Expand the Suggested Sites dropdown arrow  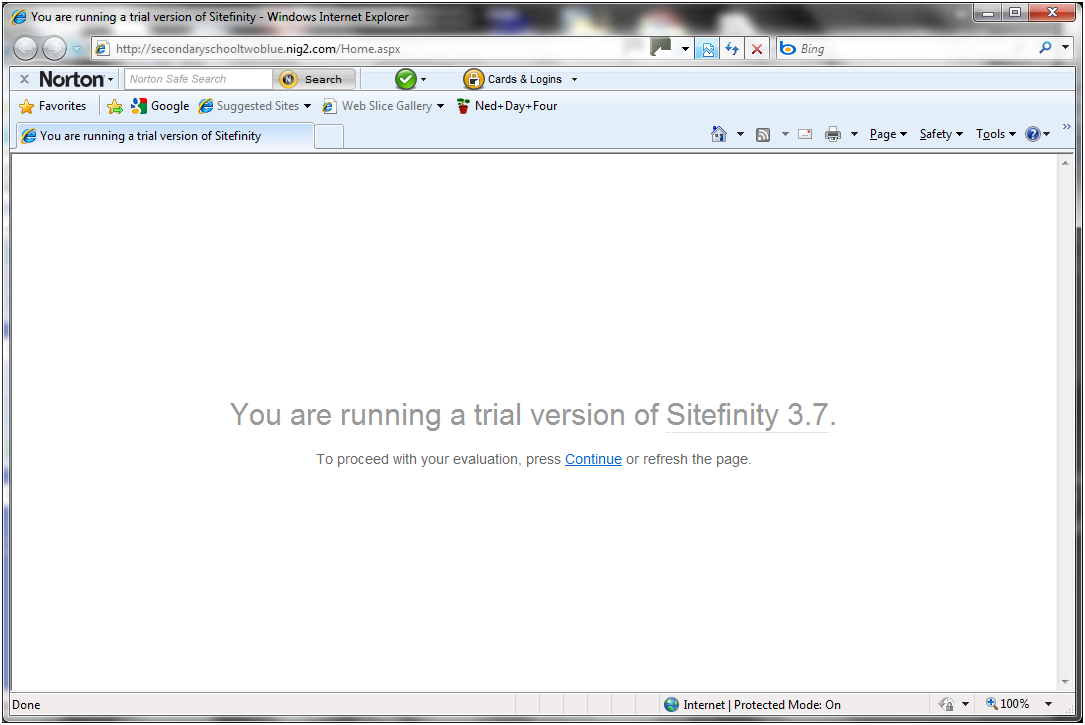point(307,106)
